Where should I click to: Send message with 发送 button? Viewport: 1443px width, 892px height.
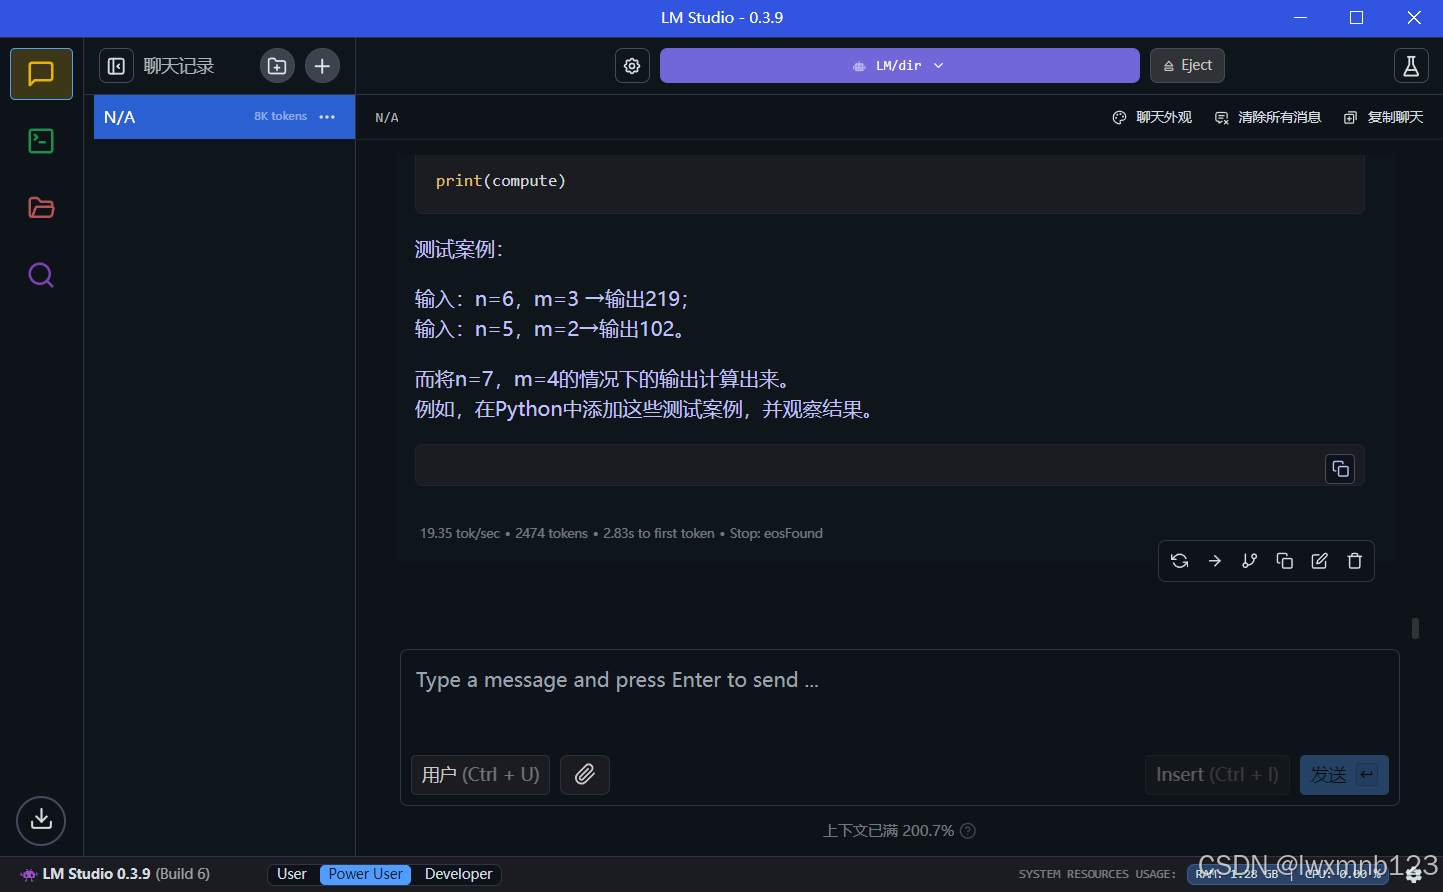[1344, 774]
